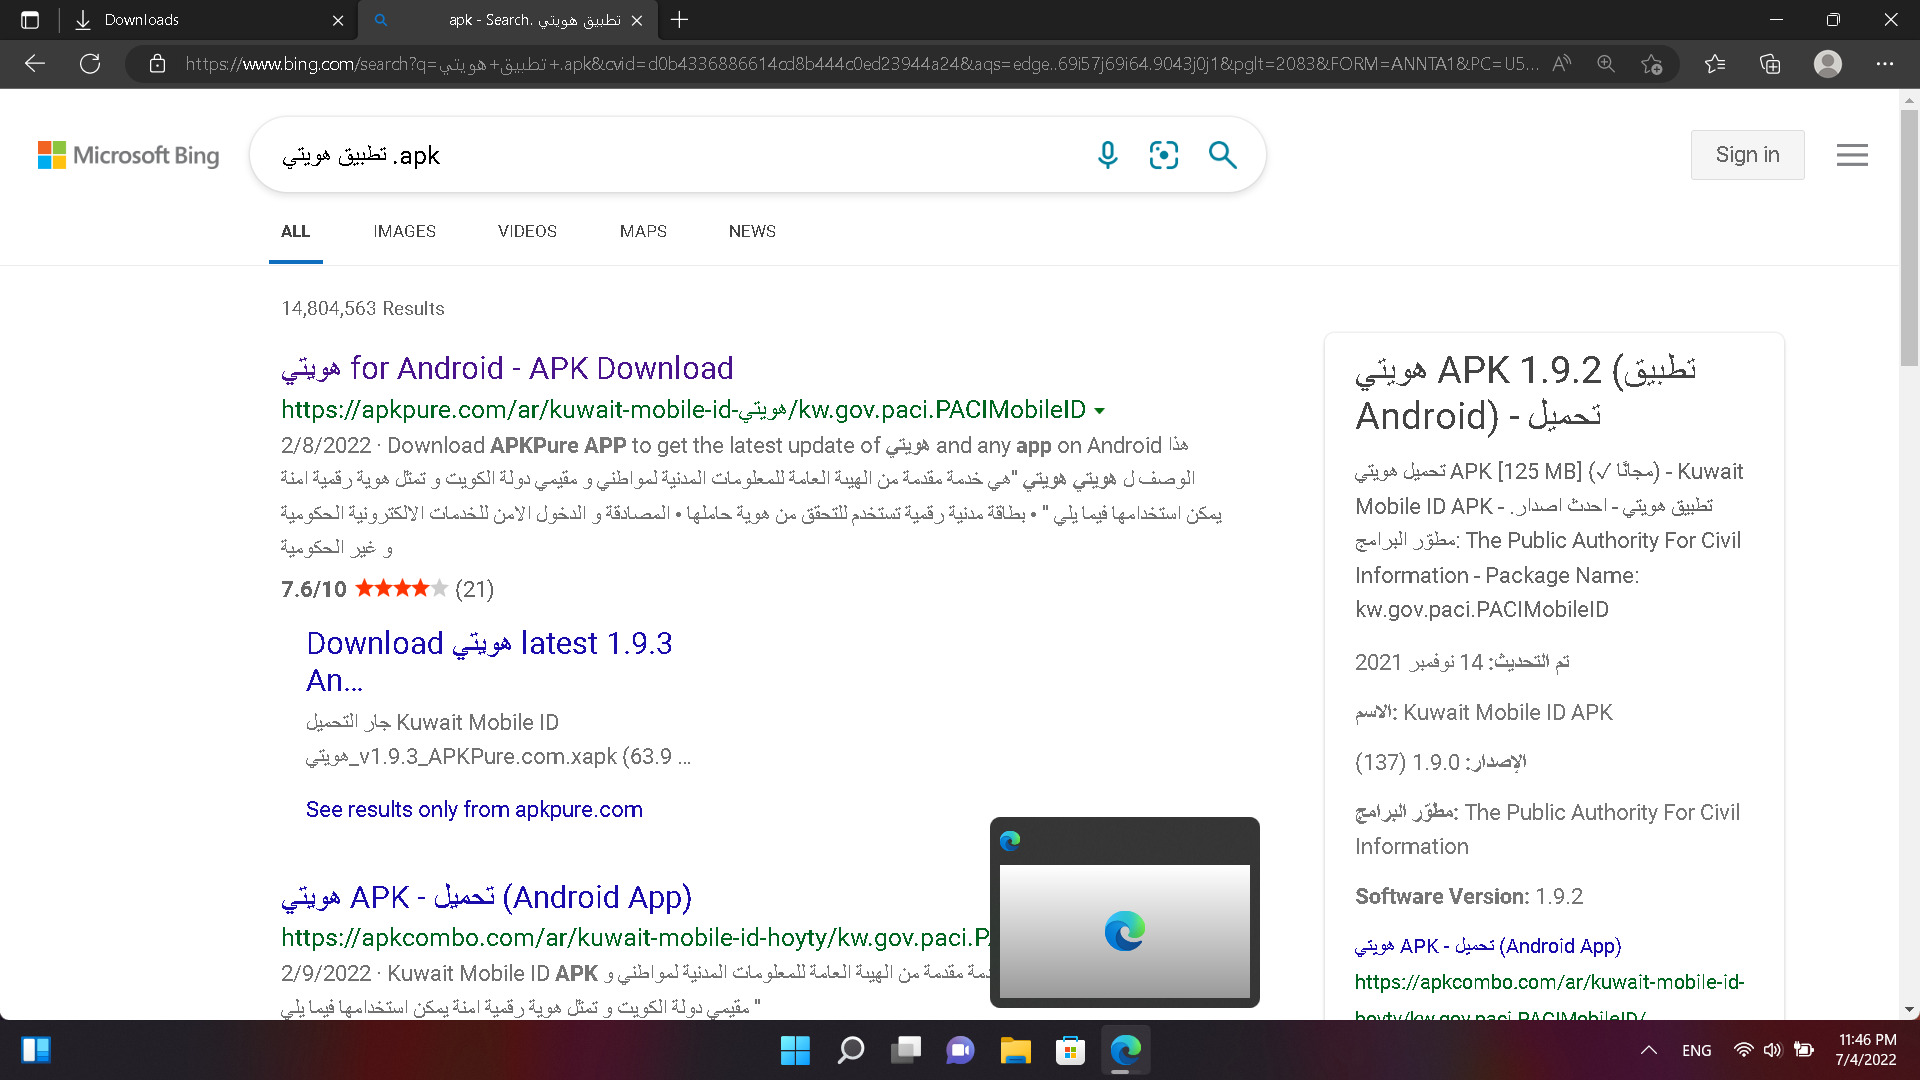The image size is (1920, 1080).
Task: Open browser profile avatar icon
Action: click(1828, 64)
